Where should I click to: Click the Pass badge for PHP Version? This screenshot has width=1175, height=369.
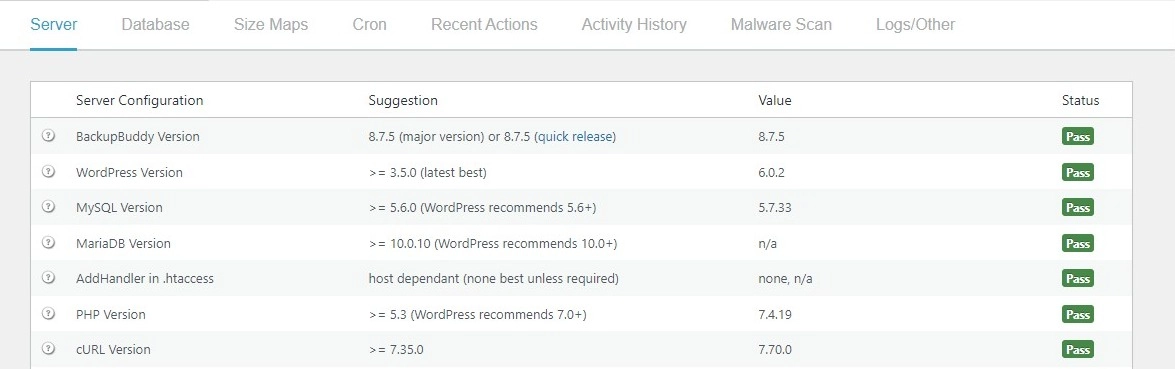pos(1078,314)
